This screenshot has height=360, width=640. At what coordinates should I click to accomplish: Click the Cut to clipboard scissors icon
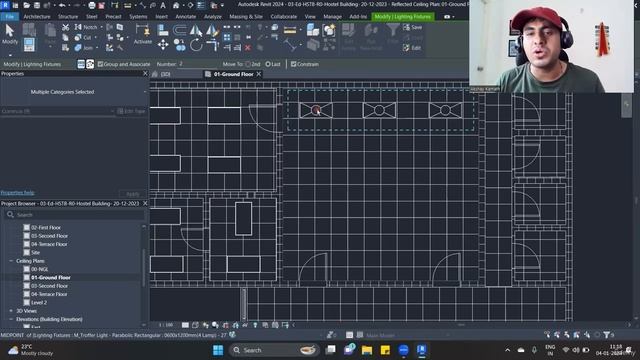65,27
